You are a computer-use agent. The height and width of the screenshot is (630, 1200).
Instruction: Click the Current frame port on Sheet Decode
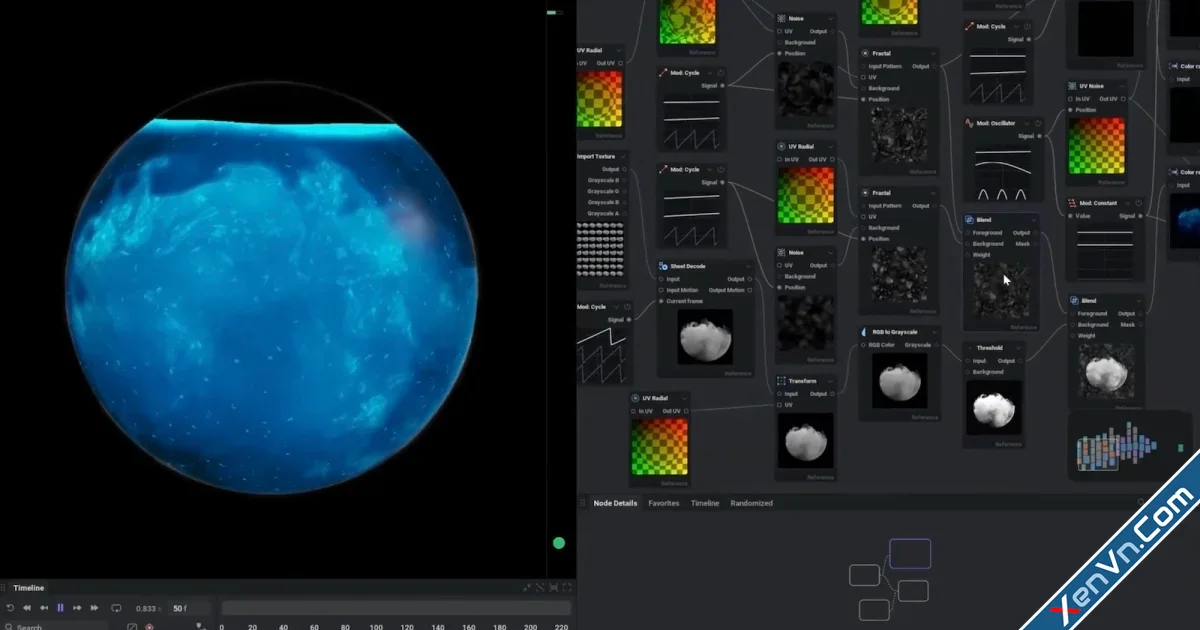[x=661, y=301]
